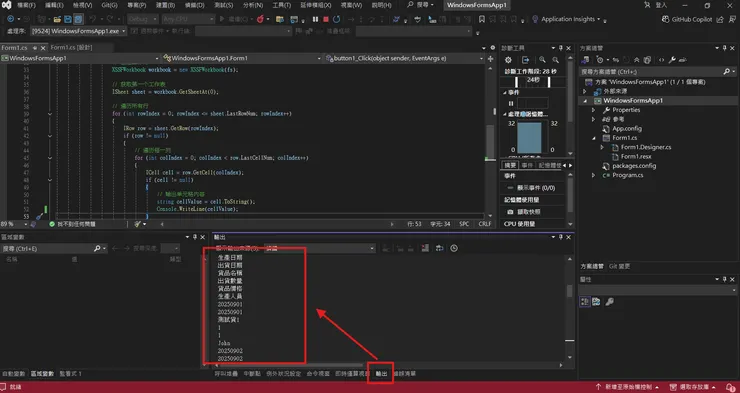Toggle a bookmark from the toolbar
Screen dimensions: 740x393
(482, 19)
